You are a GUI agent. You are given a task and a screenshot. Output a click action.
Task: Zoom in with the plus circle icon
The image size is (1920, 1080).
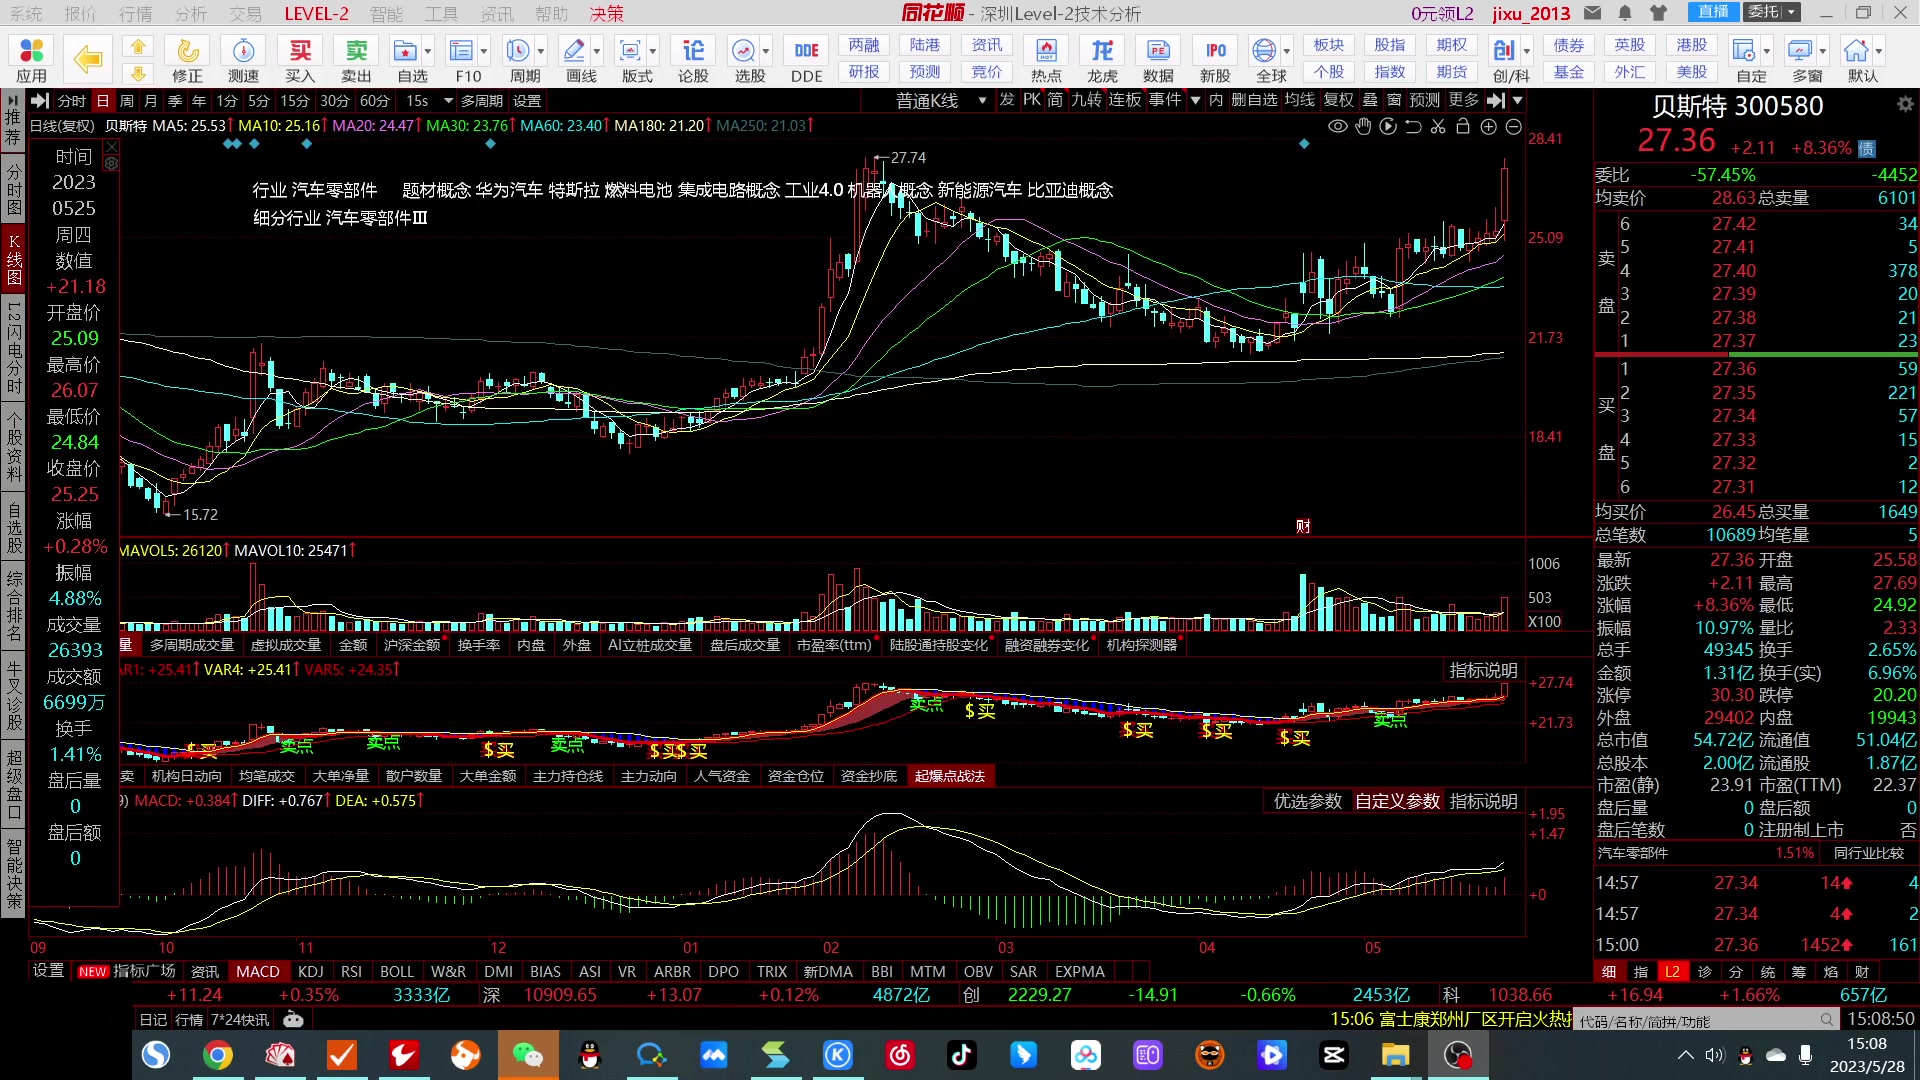coord(1488,127)
